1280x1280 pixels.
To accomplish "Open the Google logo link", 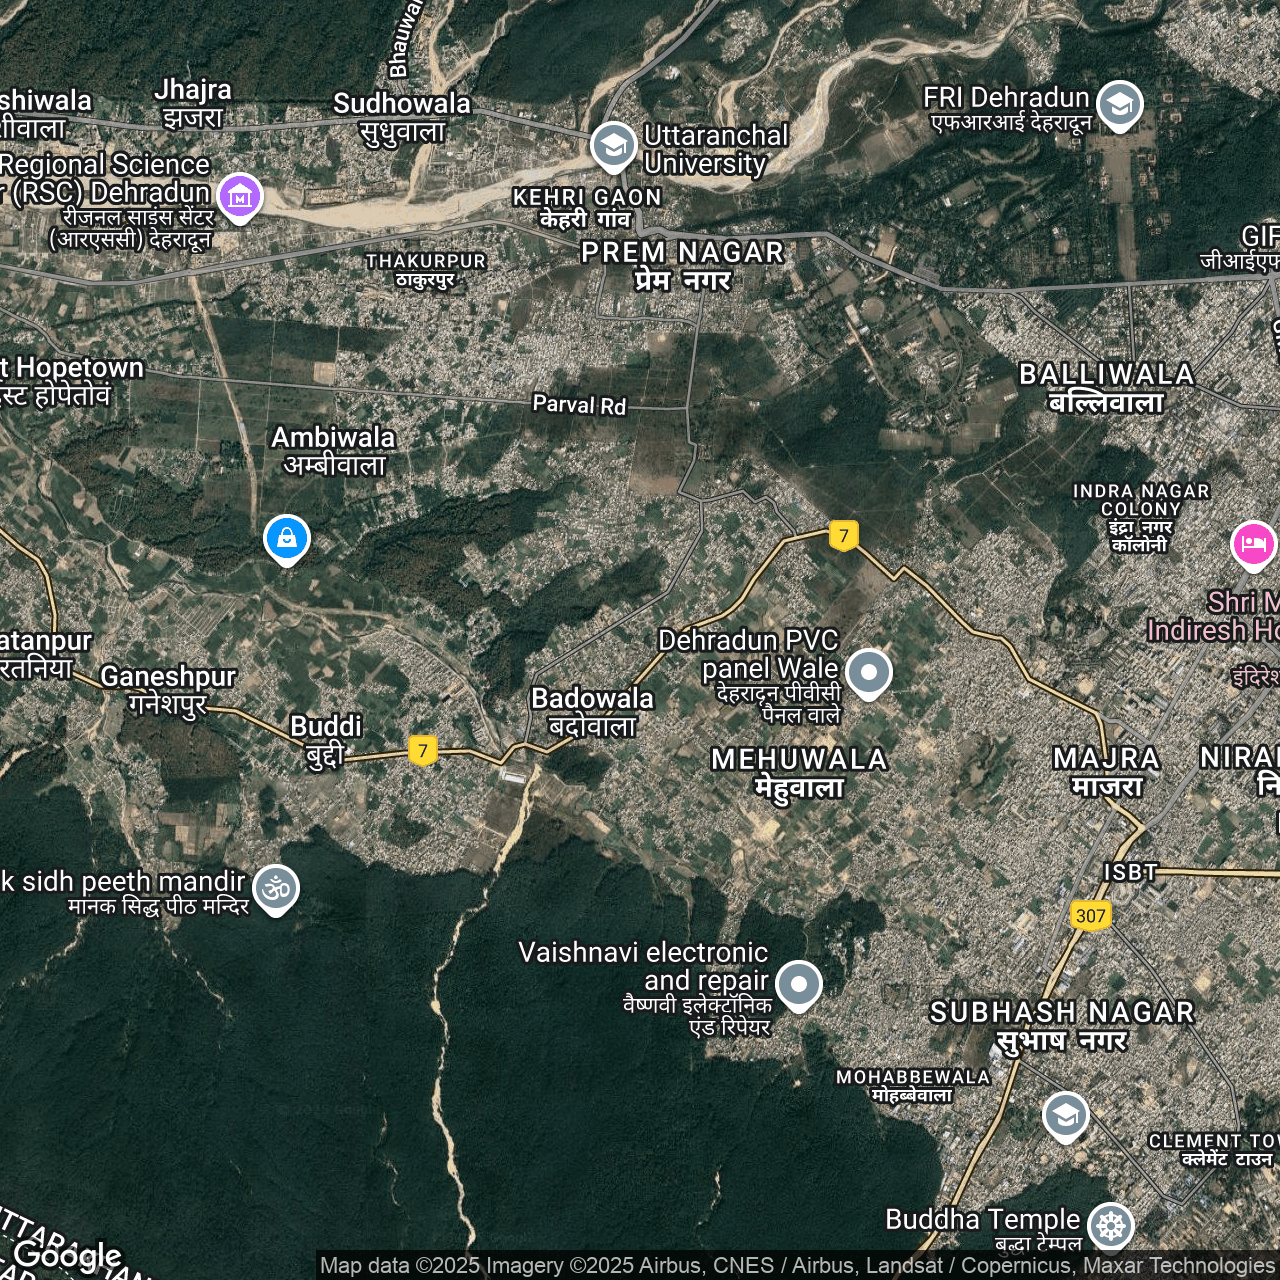I will (x=67, y=1255).
